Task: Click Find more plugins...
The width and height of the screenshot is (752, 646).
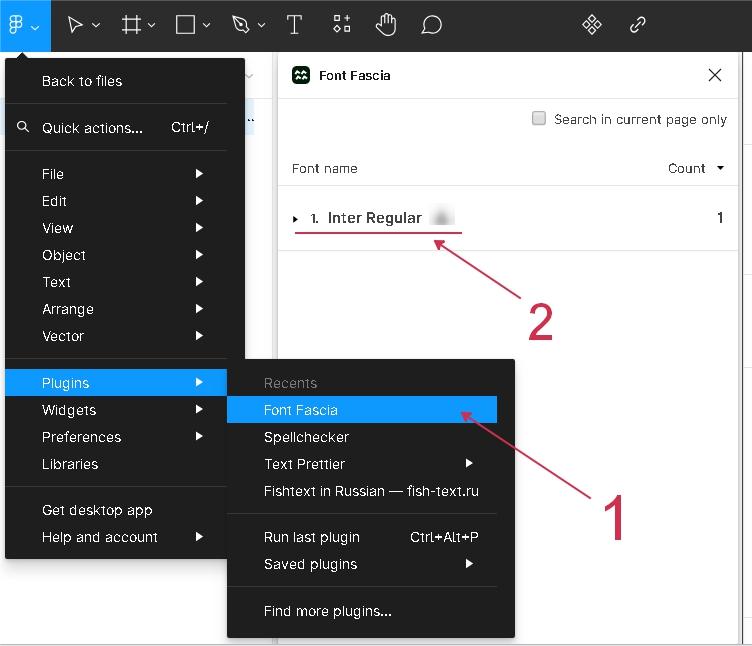Action: (327, 611)
